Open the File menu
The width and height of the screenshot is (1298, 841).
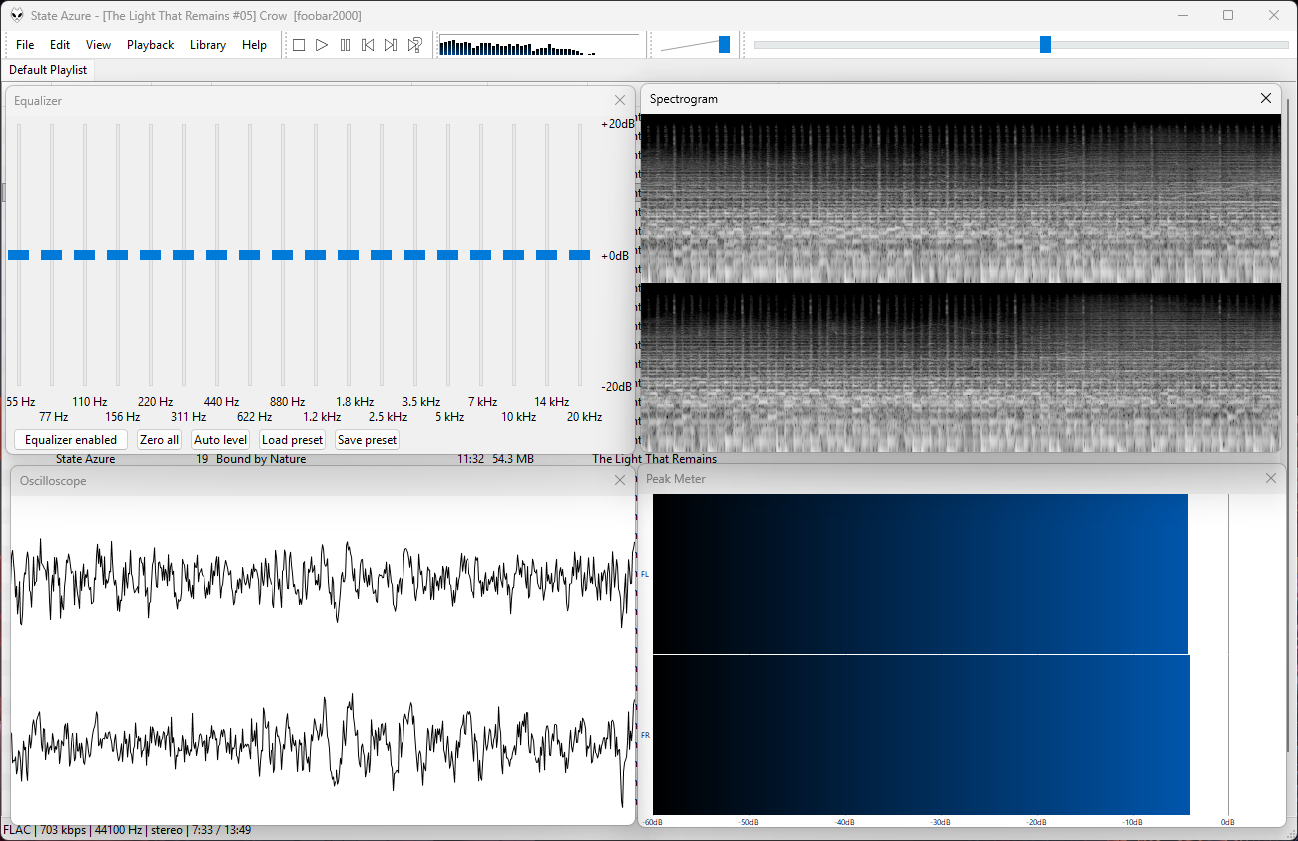coord(25,45)
